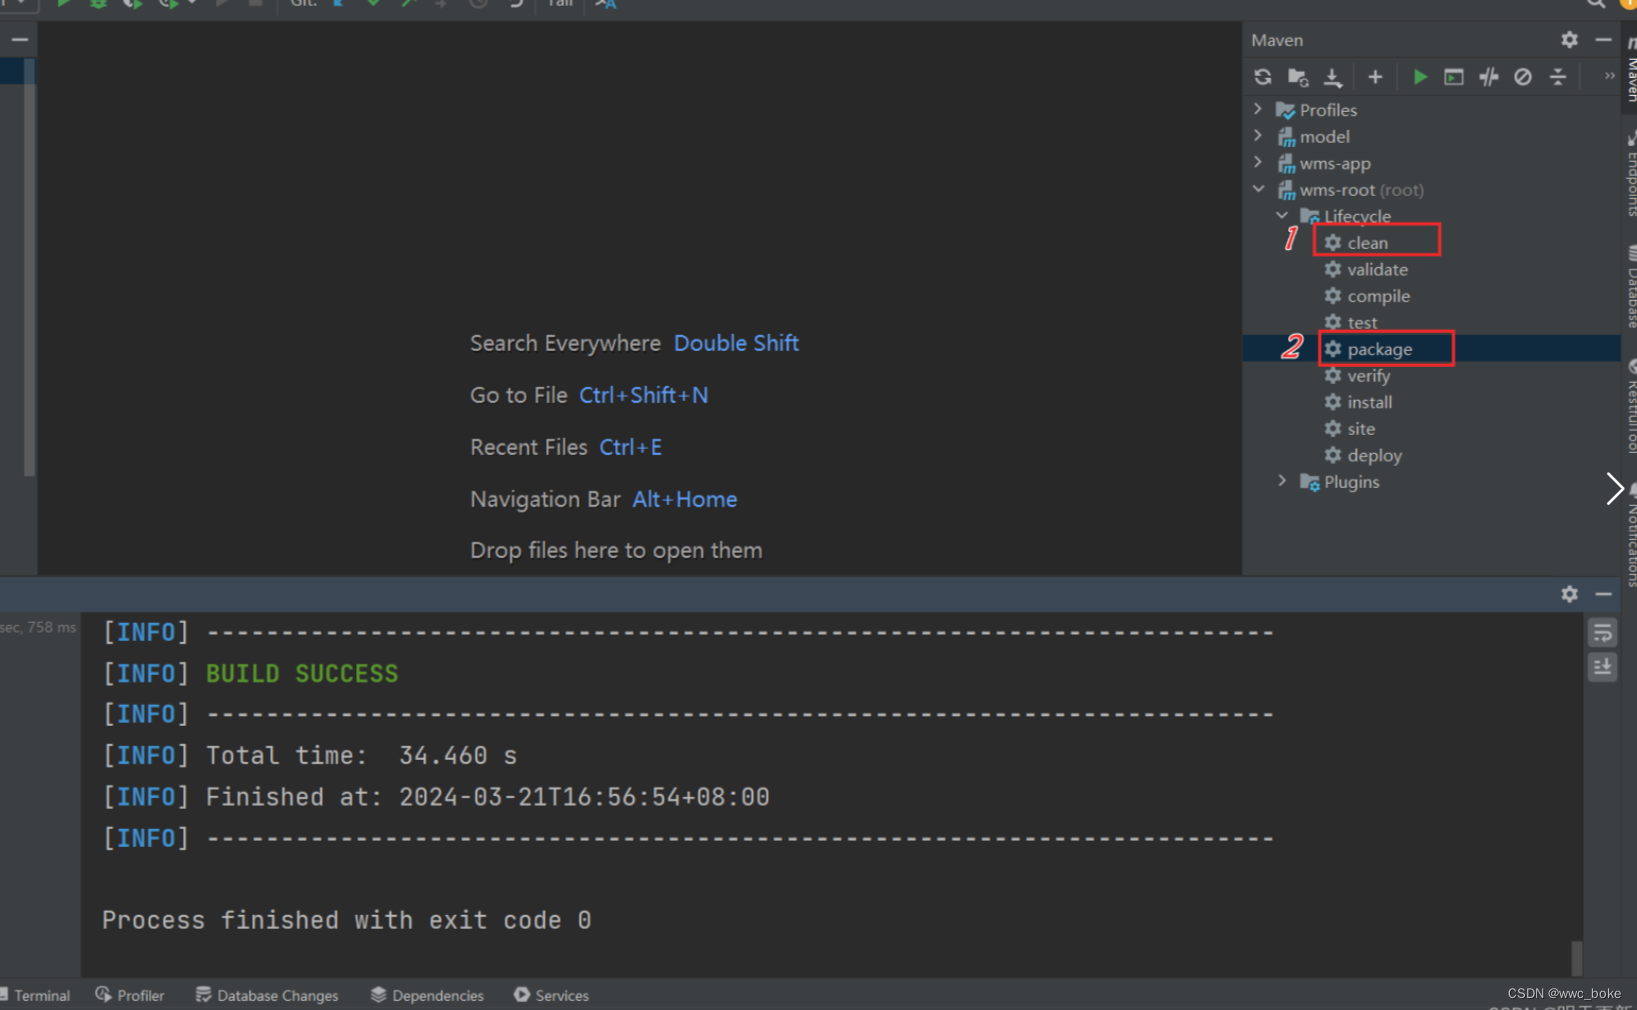Open the Services tool window tab
Image resolution: width=1637 pixels, height=1010 pixels.
tap(551, 995)
